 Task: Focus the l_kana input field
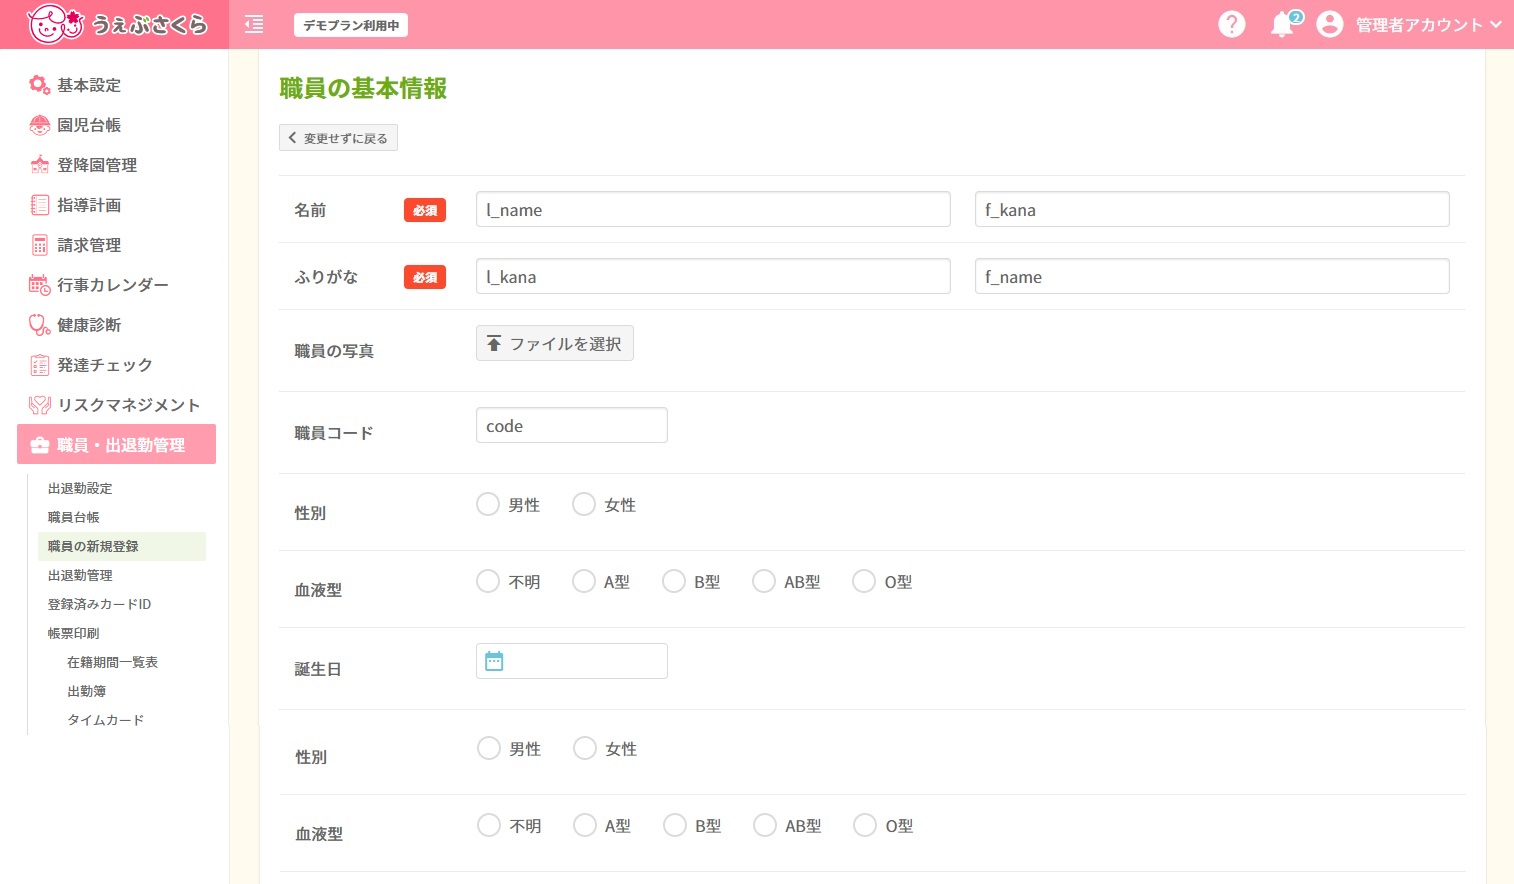713,276
